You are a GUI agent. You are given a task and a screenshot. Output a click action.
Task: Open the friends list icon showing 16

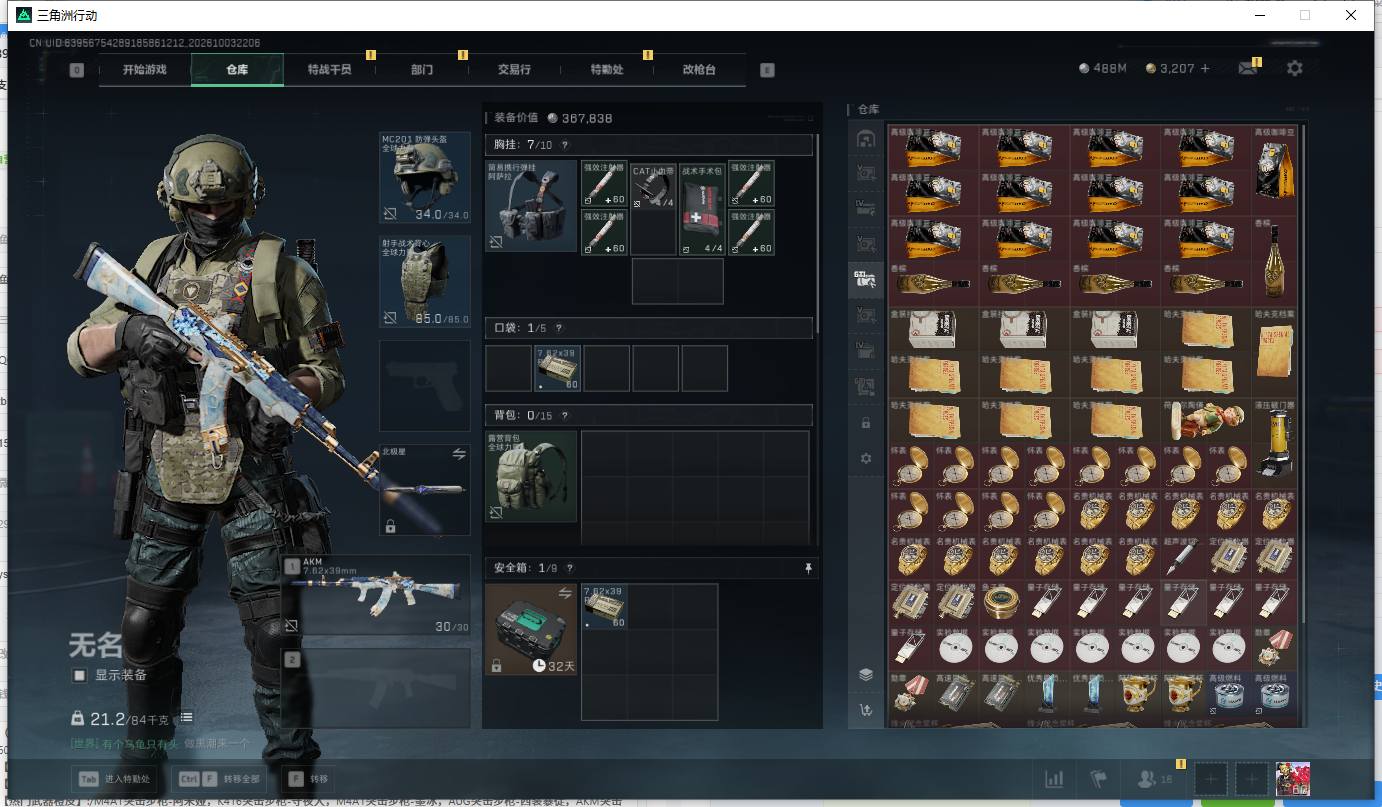(x=1153, y=778)
